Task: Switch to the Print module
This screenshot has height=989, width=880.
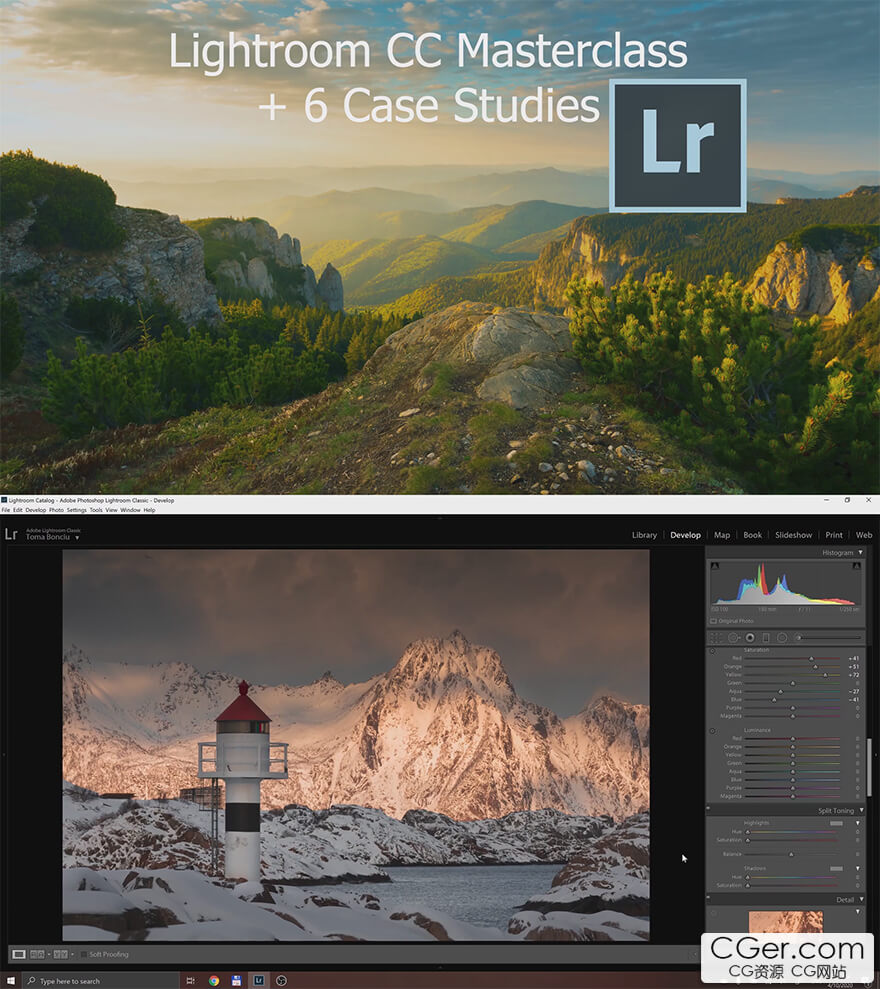Action: (833, 535)
